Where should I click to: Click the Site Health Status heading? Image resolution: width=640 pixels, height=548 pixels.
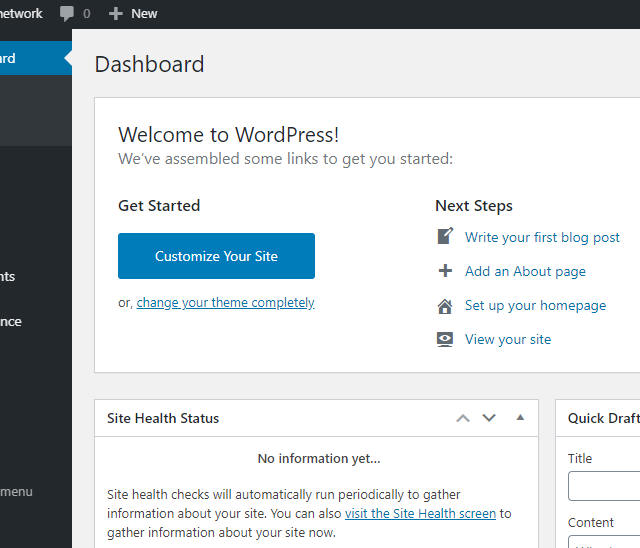coord(163,418)
